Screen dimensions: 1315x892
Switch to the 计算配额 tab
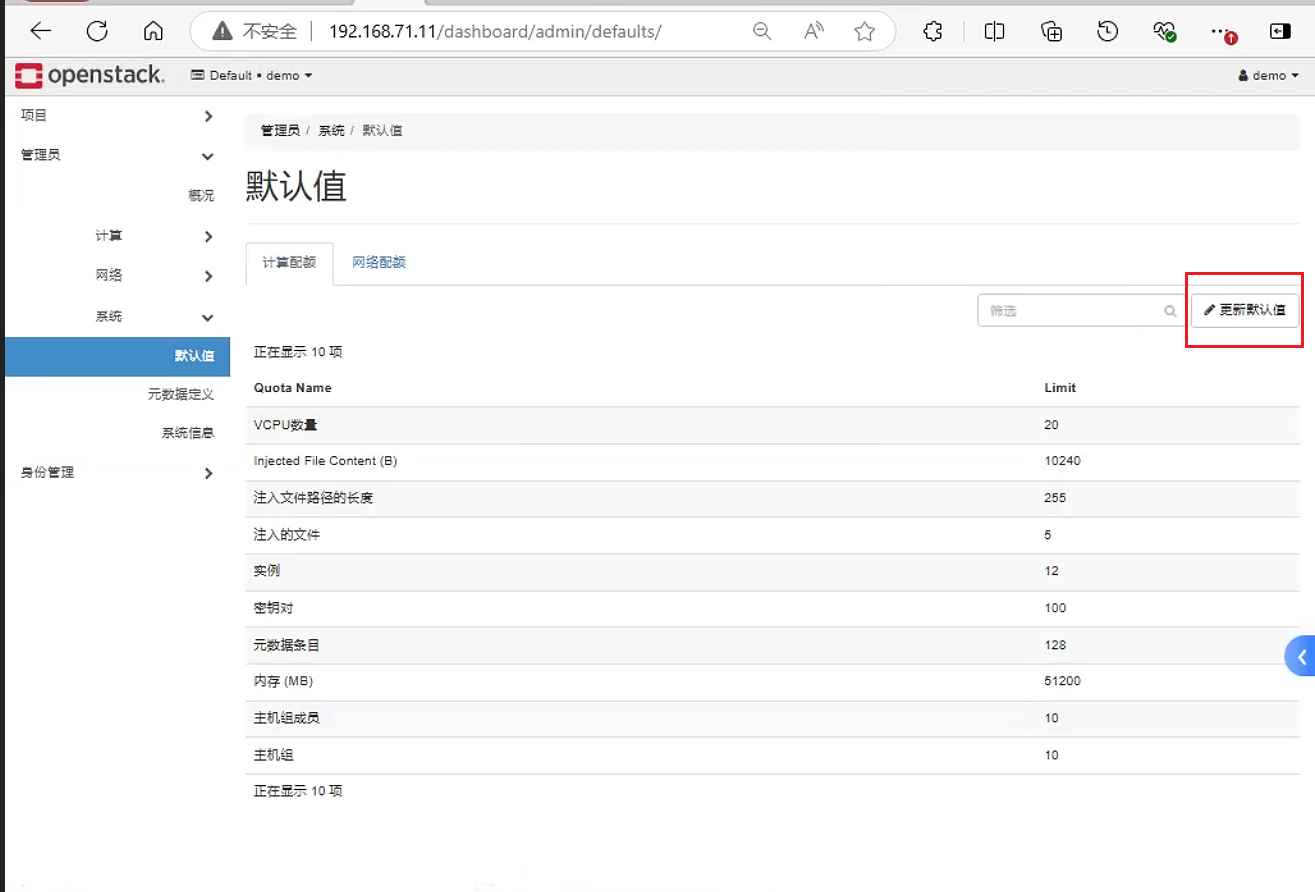pos(289,263)
